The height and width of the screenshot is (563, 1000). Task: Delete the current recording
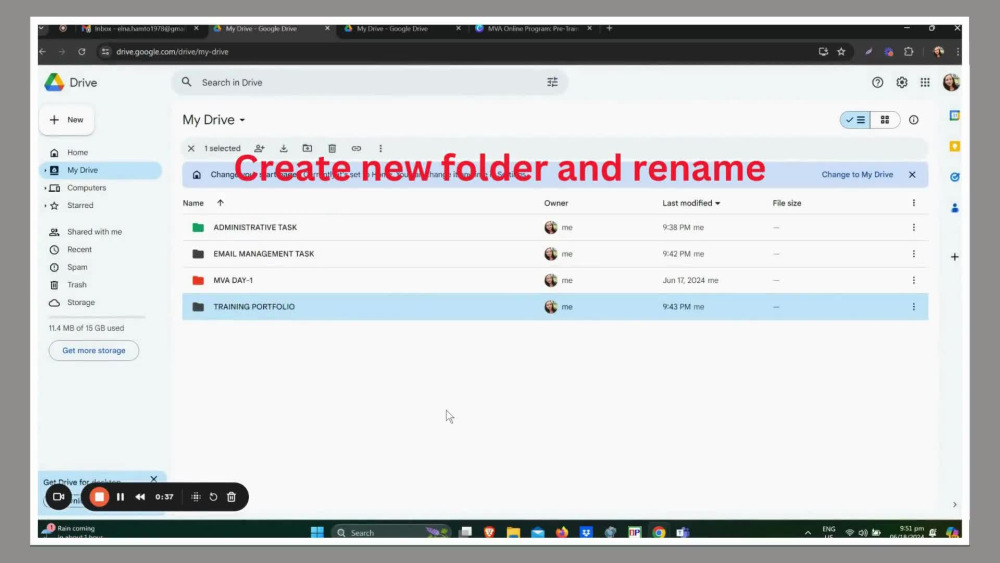(x=232, y=497)
